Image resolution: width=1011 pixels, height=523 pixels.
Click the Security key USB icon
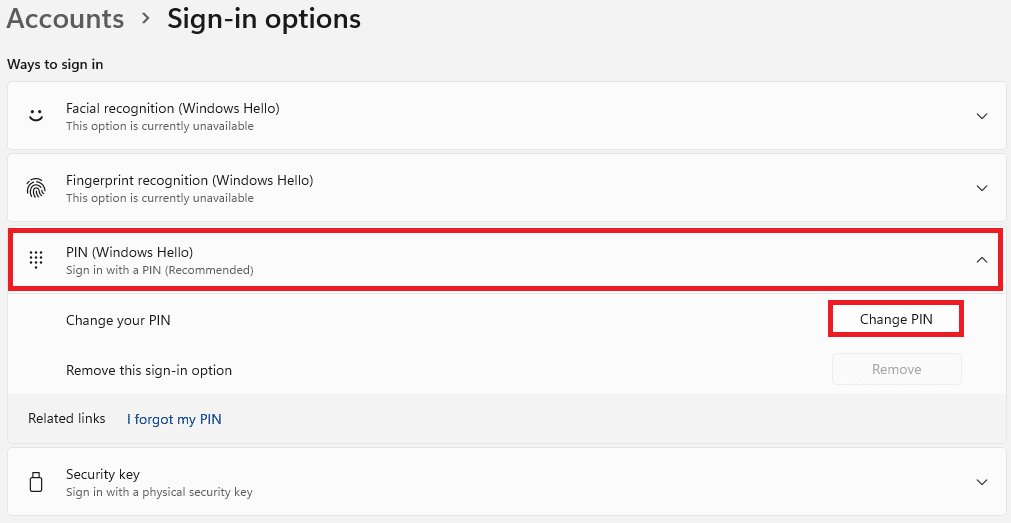pyautogui.click(x=36, y=482)
